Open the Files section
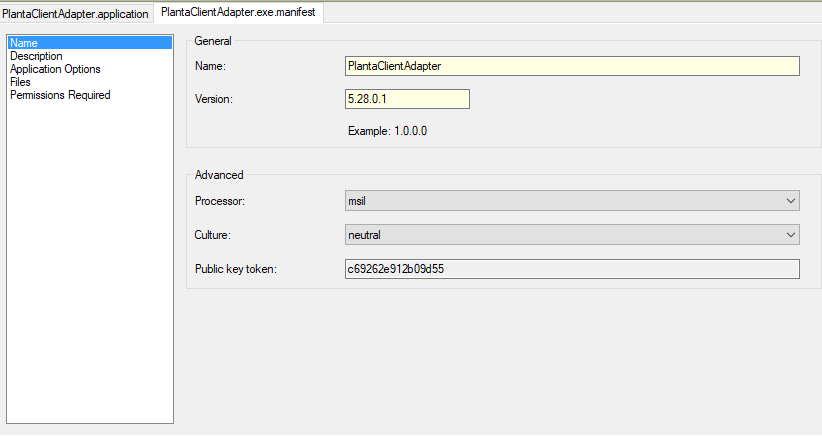Viewport: 822px width, 437px height. (21, 82)
